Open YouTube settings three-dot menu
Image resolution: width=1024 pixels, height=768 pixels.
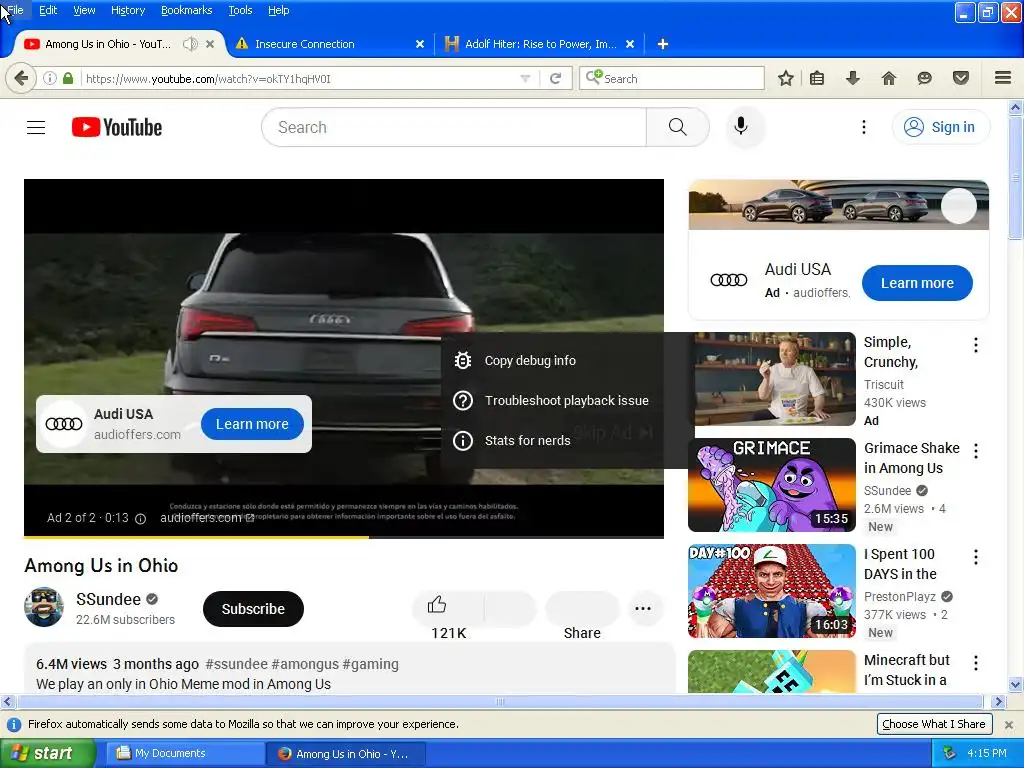863,127
